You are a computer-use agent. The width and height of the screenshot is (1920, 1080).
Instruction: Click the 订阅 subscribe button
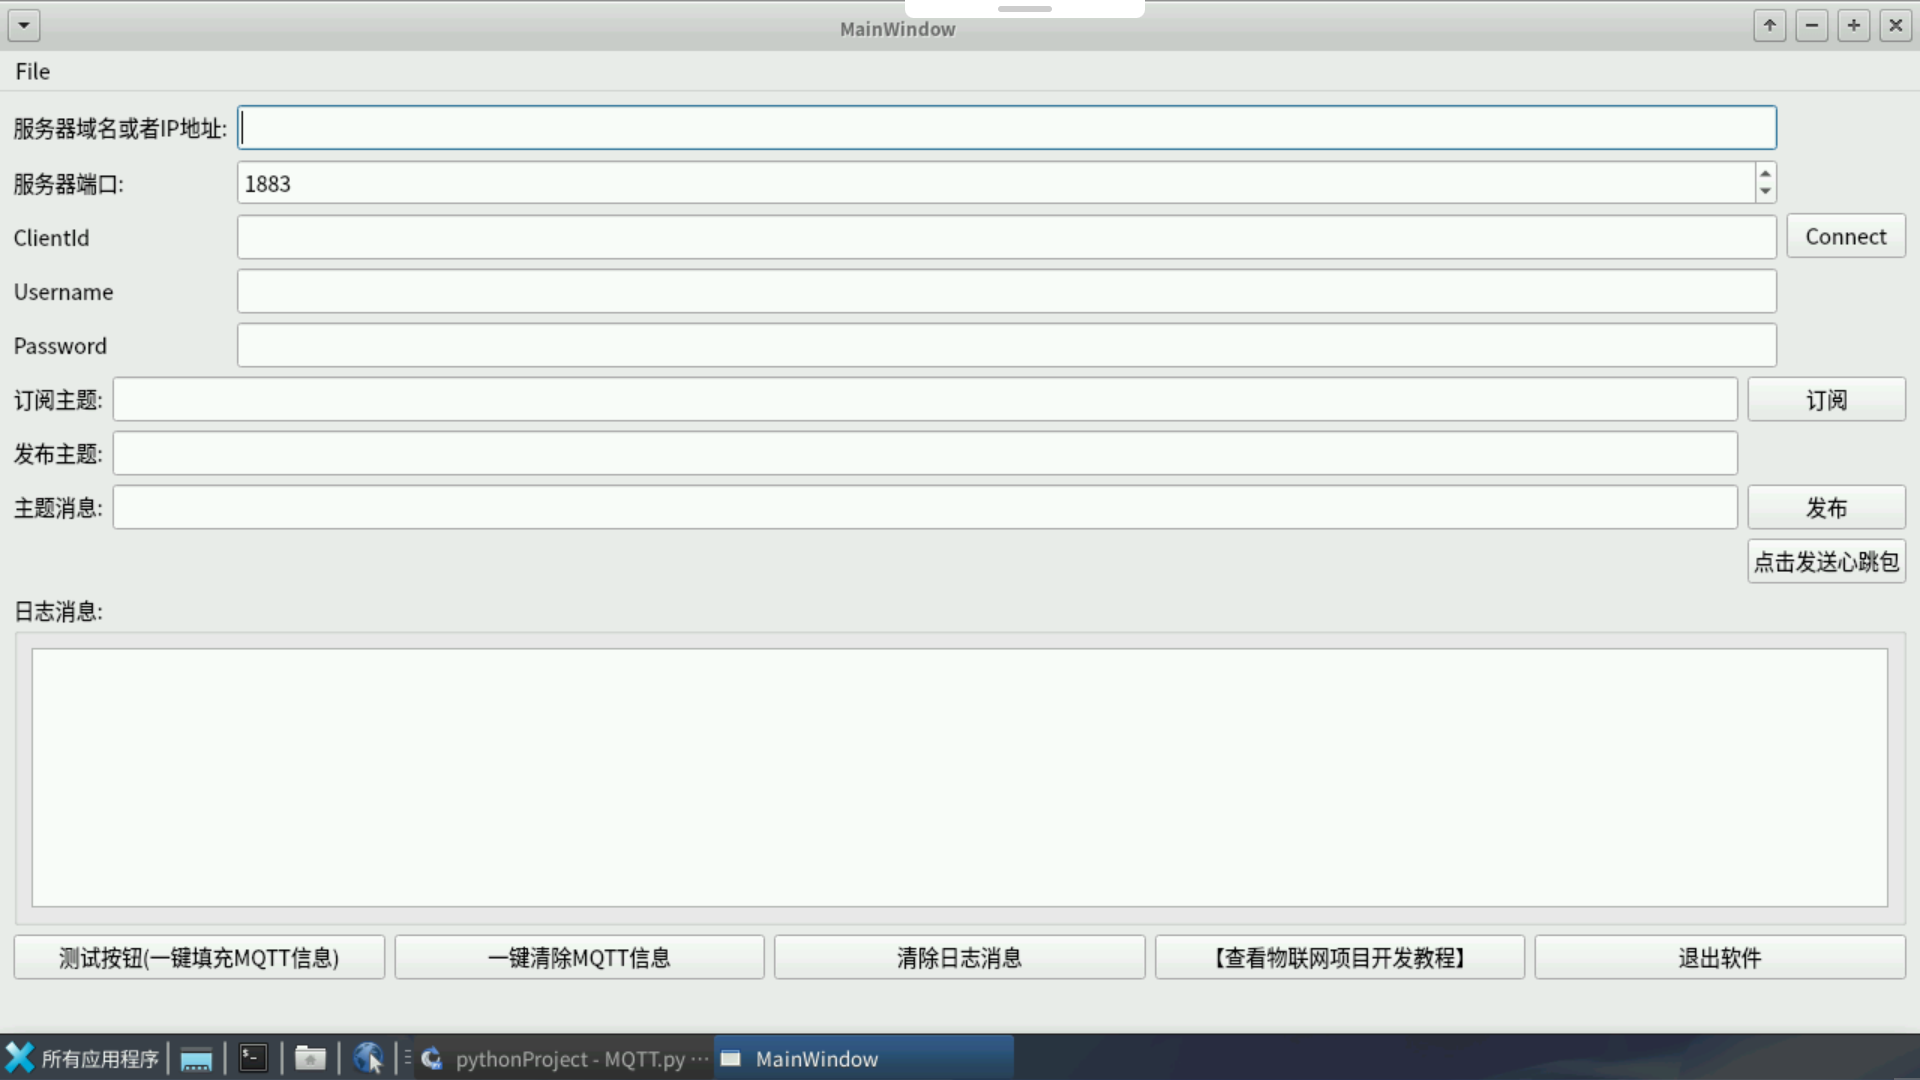(1825, 400)
